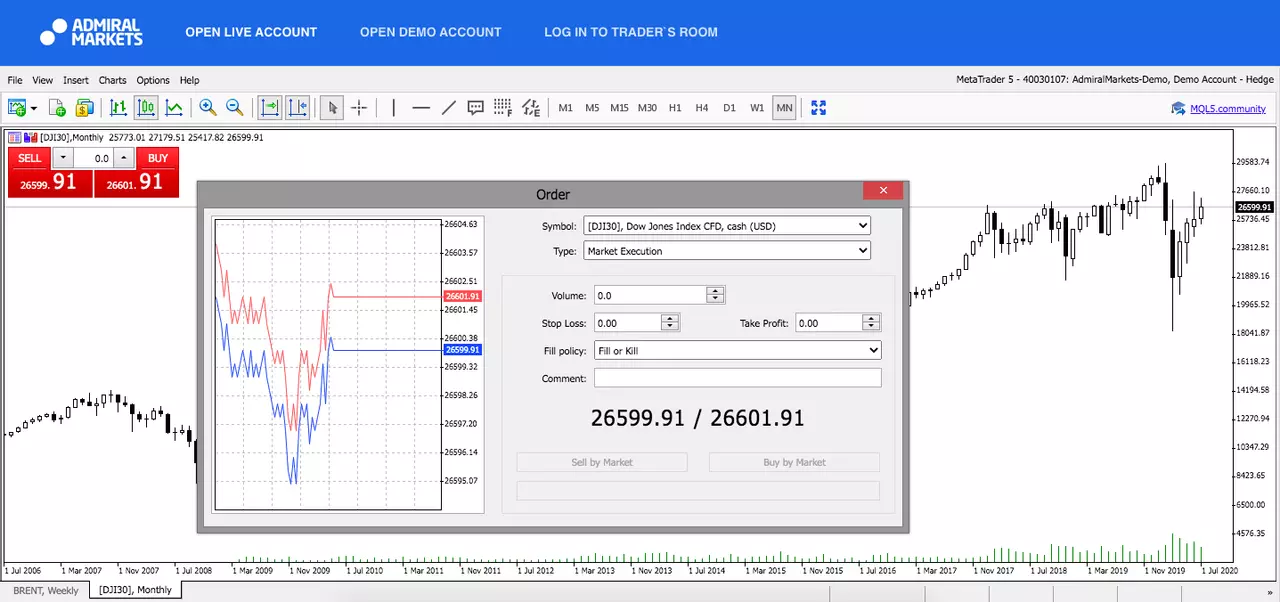The image size is (1280, 602).
Task: Select the Fibonacci retracement tool
Action: 503,108
